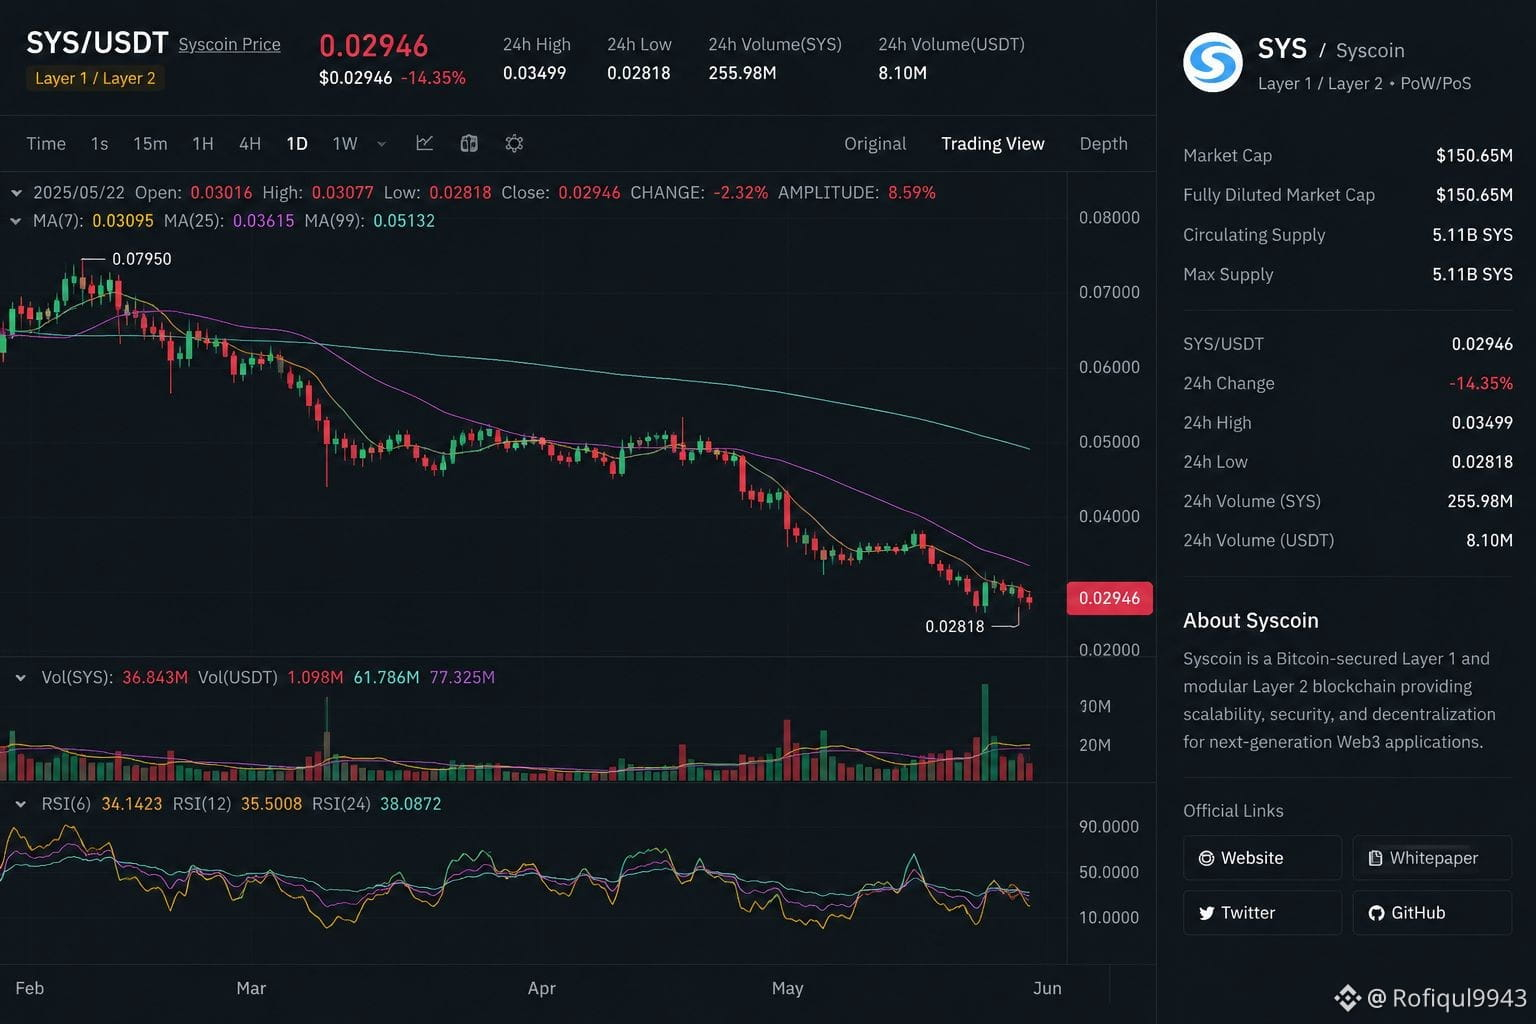Click the 0.02818 low price marker
The image size is (1536, 1024).
point(955,626)
